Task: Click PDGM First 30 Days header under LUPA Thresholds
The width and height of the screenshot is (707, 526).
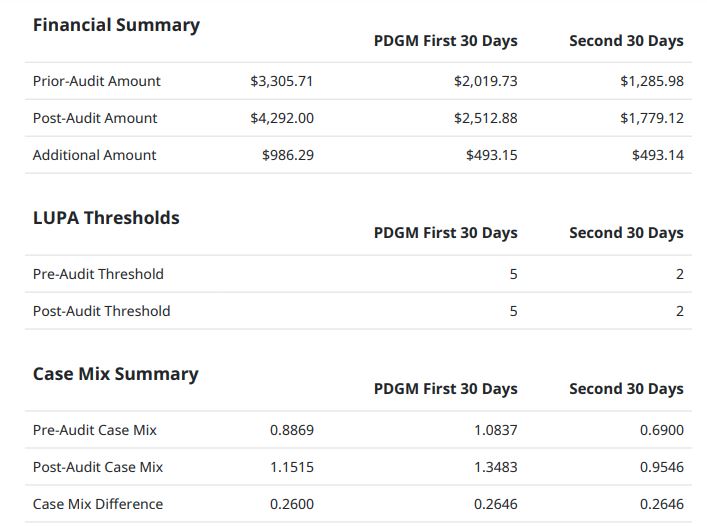Action: point(445,233)
